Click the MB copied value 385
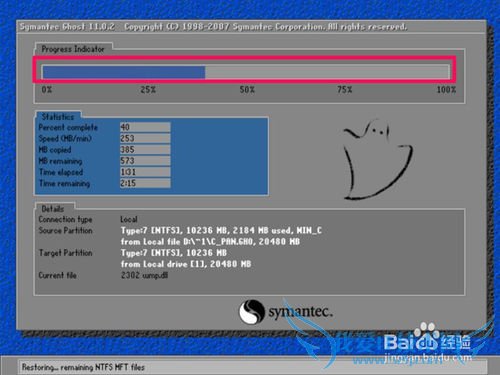The image size is (500, 375). [145, 149]
